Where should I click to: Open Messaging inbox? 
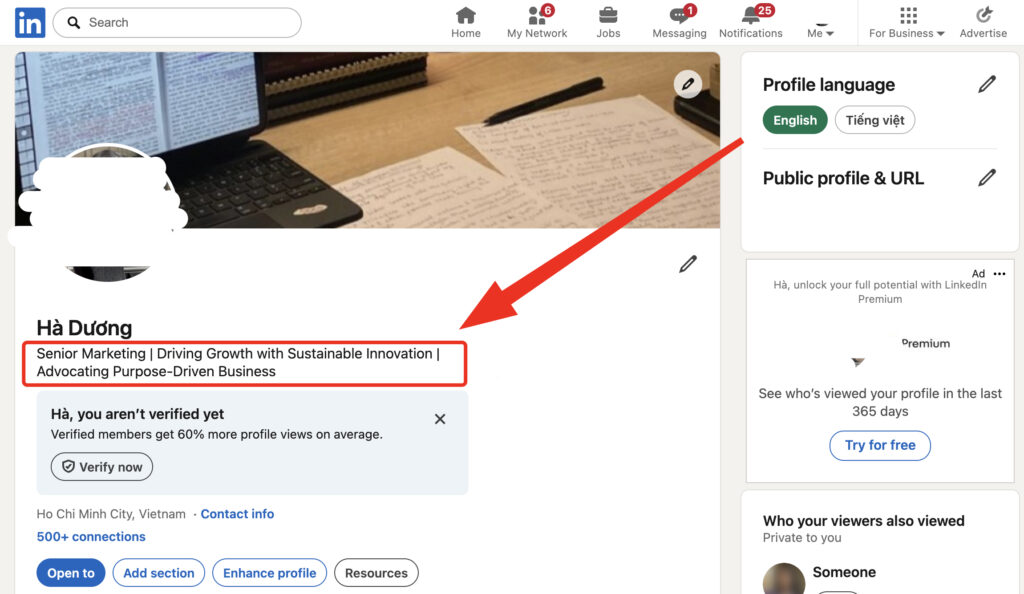pos(679,23)
